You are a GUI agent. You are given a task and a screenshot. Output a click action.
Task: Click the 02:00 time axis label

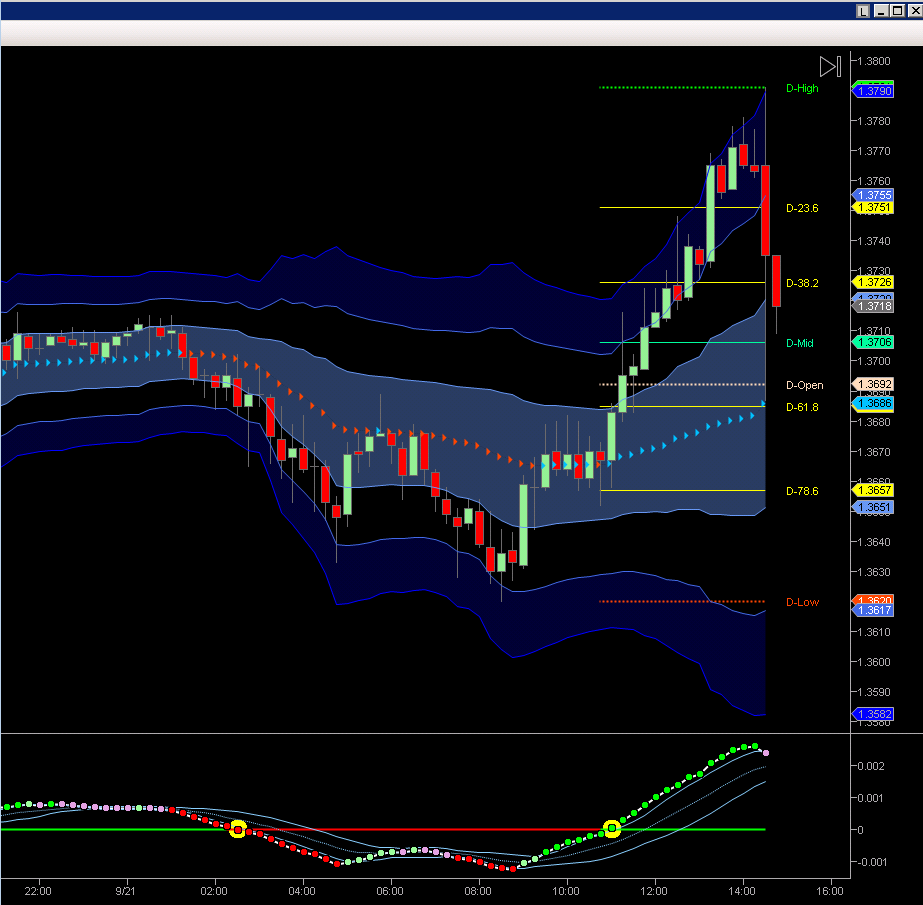coord(214,891)
